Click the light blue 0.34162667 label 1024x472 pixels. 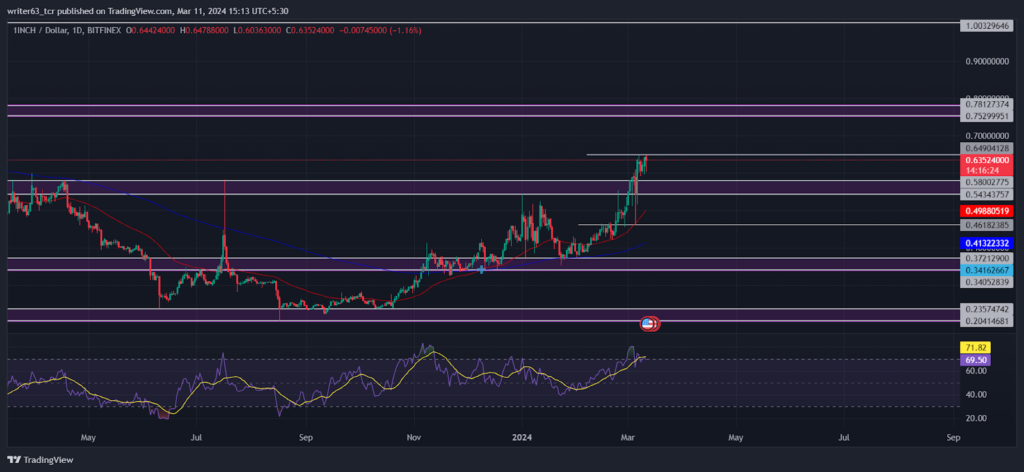click(987, 270)
